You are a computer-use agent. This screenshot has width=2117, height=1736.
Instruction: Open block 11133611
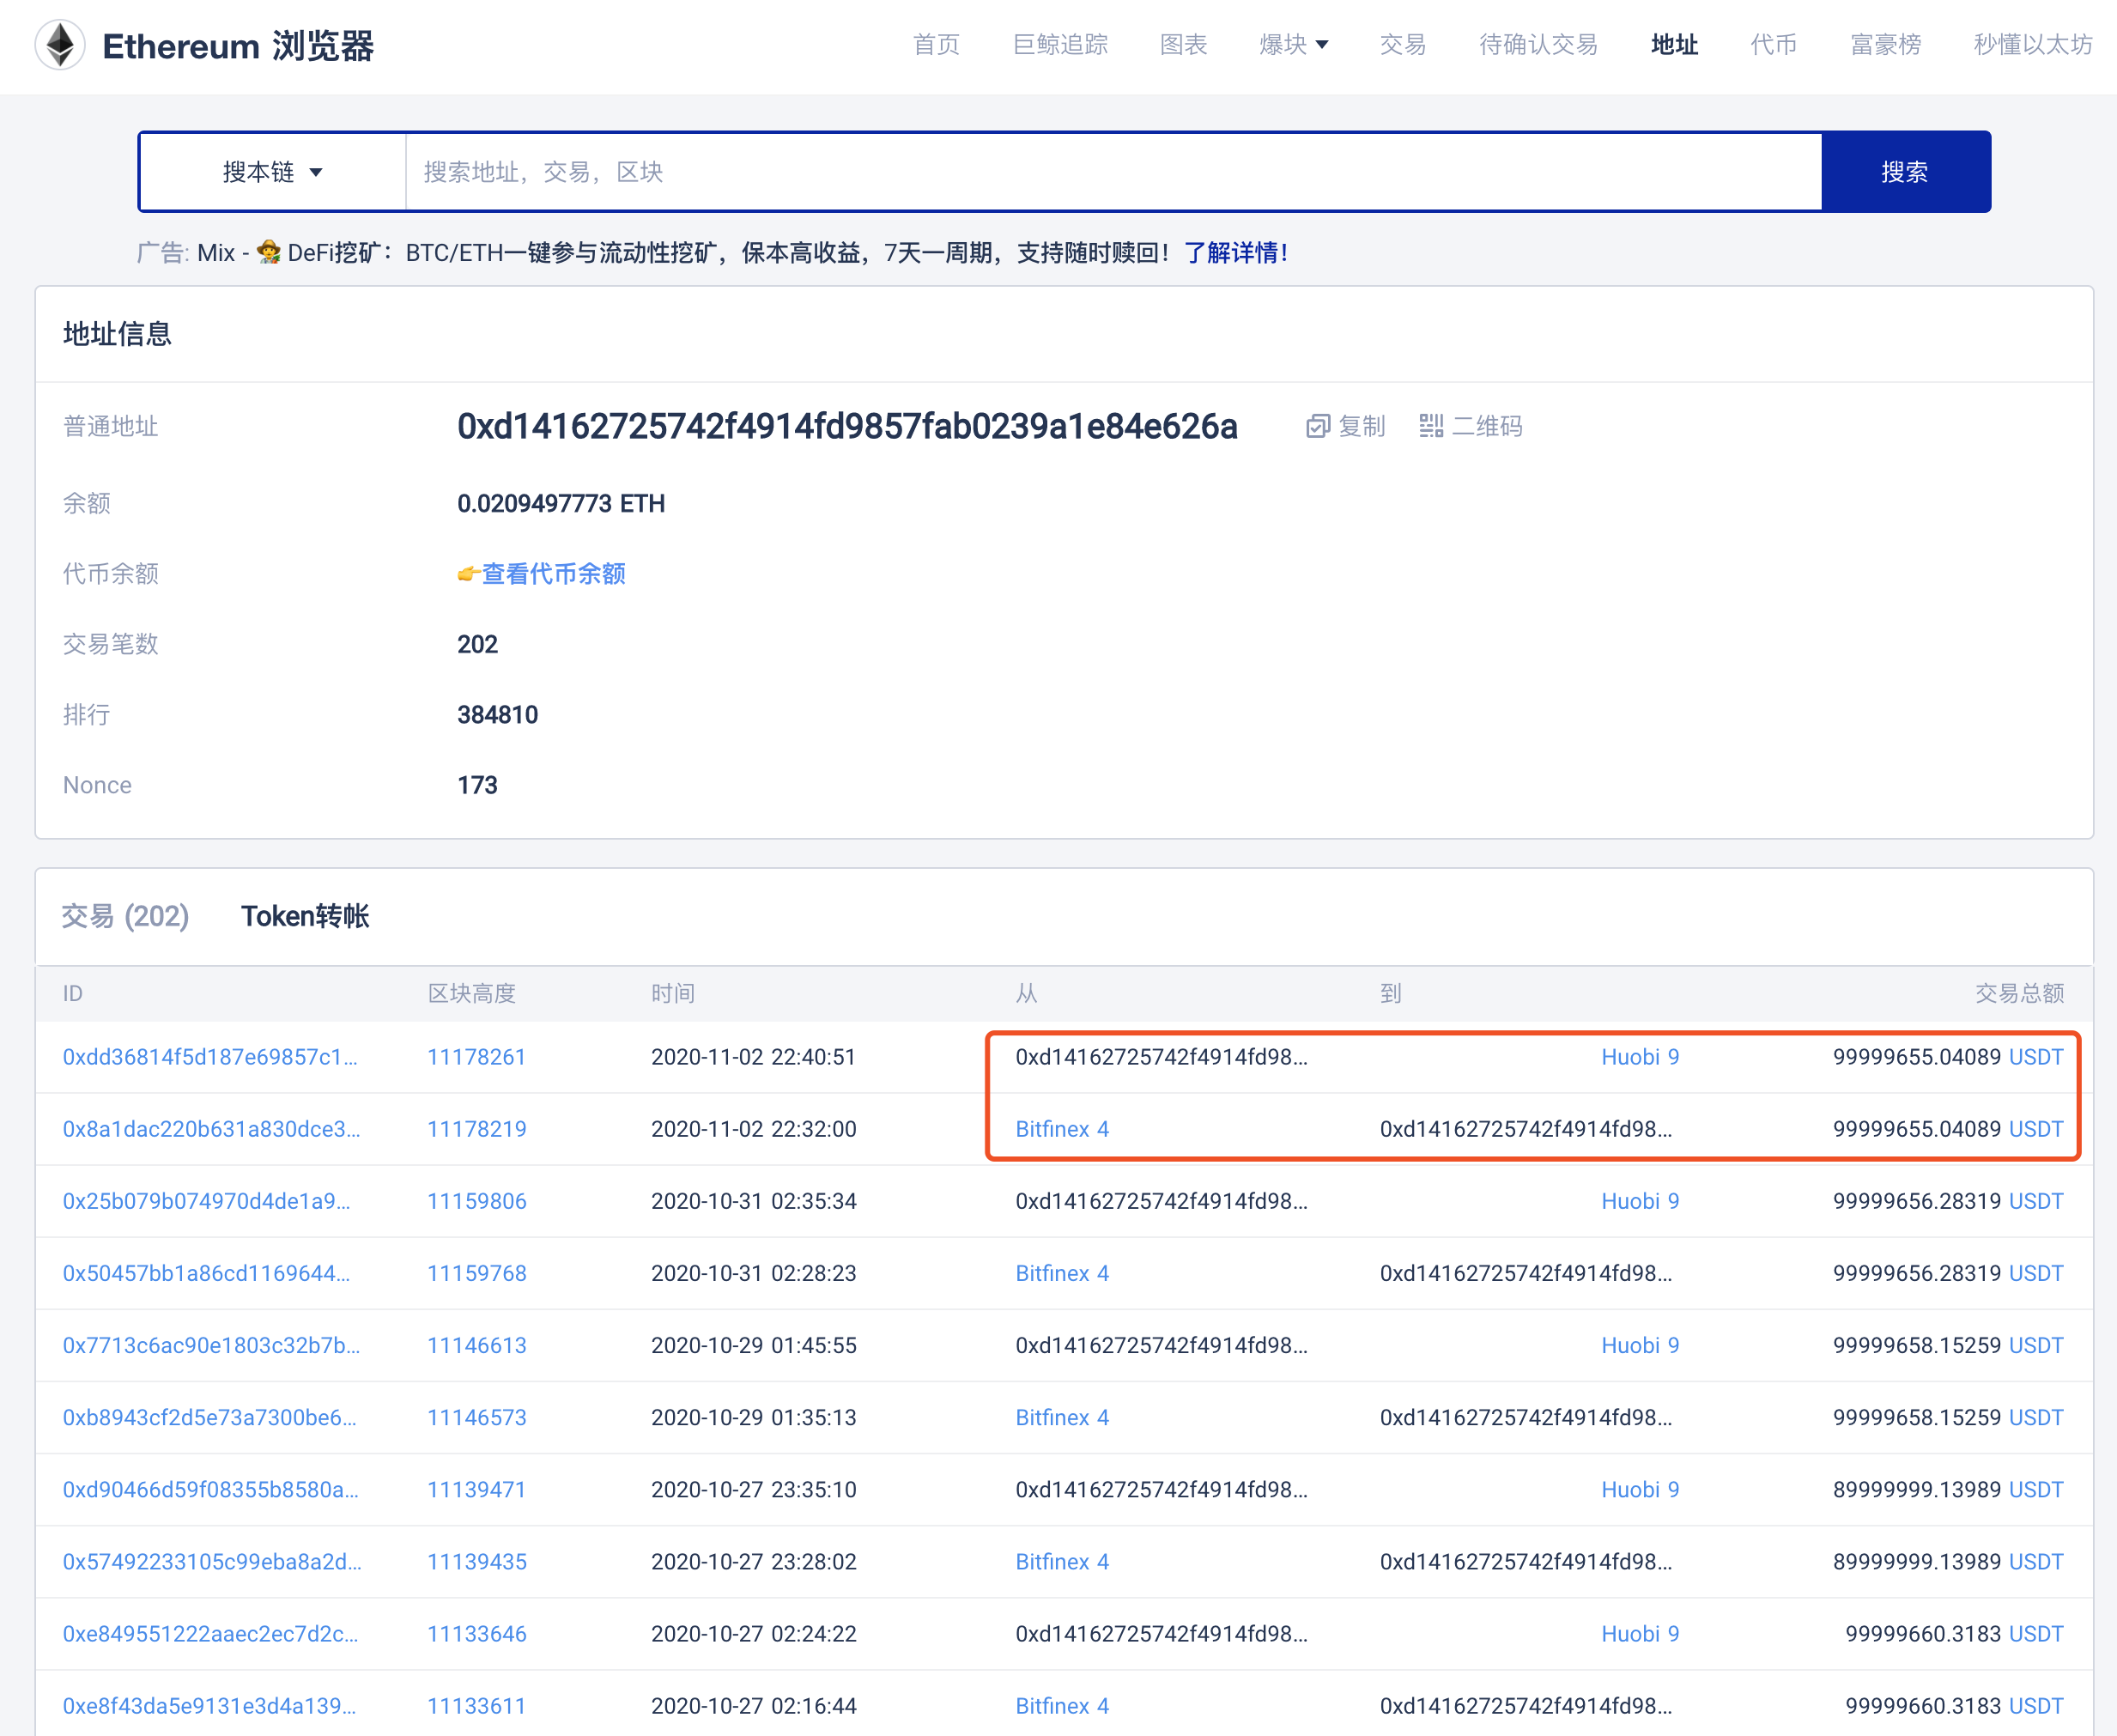(476, 1705)
